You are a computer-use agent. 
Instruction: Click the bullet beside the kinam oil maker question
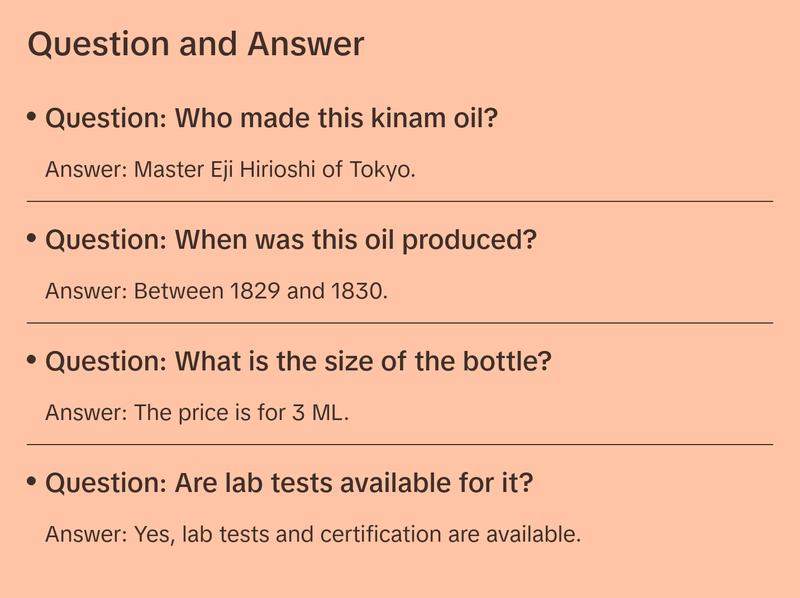coord(32,118)
